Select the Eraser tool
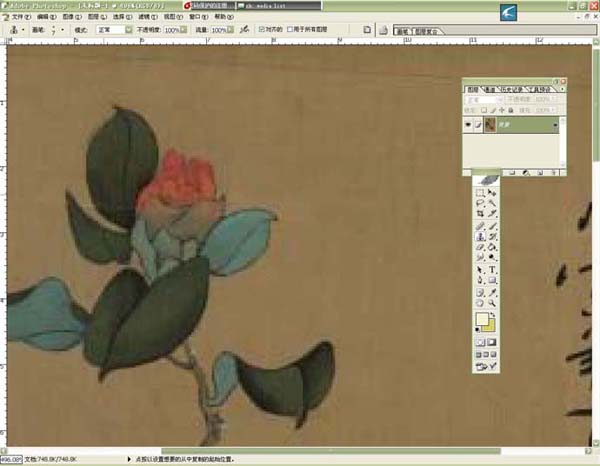 [x=480, y=247]
